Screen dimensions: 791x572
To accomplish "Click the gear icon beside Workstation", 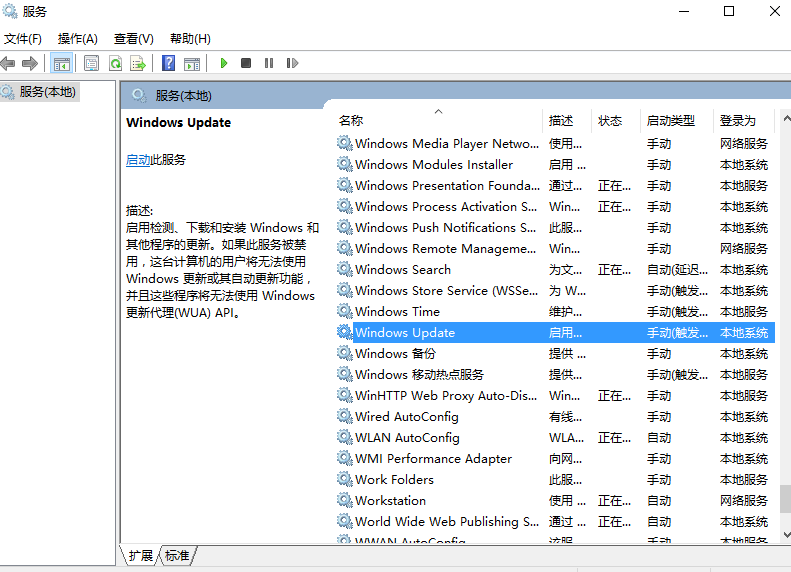I will 345,500.
